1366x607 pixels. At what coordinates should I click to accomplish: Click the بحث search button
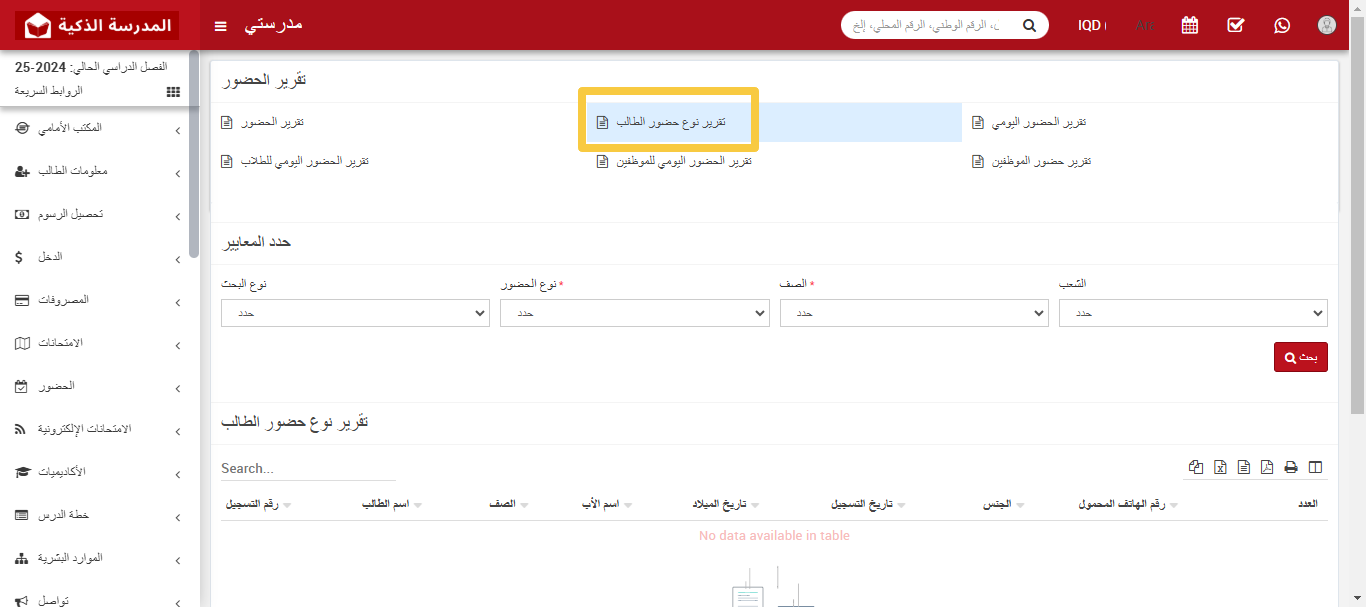(1300, 356)
